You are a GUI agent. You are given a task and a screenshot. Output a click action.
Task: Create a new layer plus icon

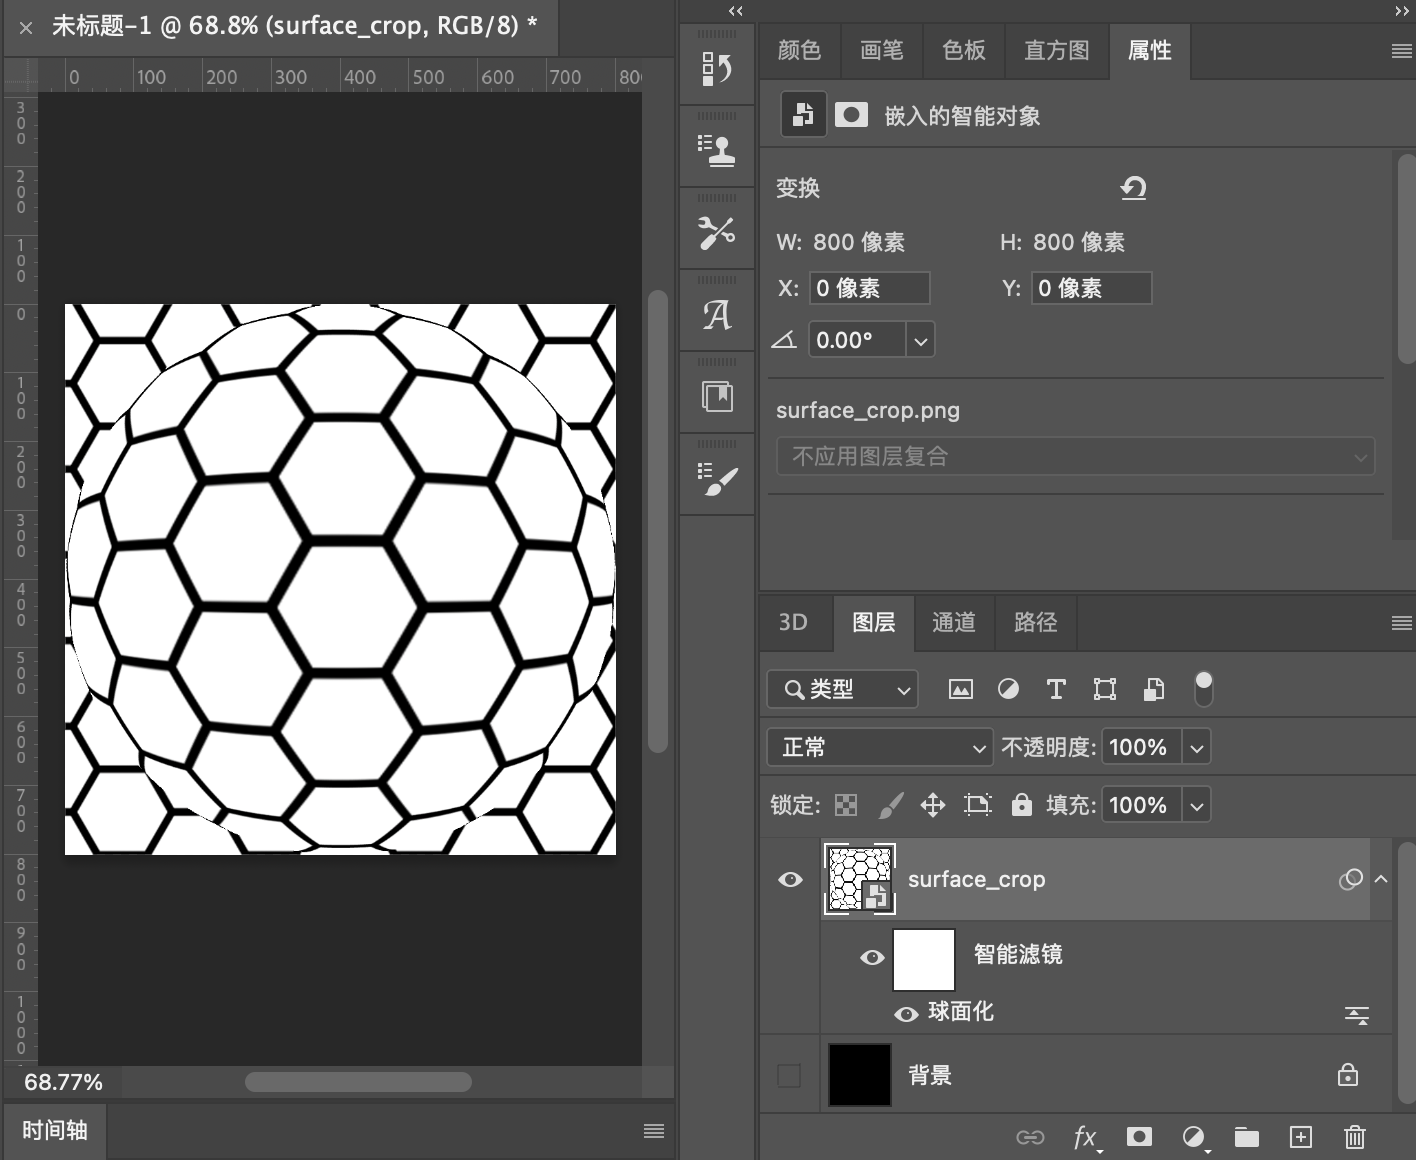pyautogui.click(x=1300, y=1137)
